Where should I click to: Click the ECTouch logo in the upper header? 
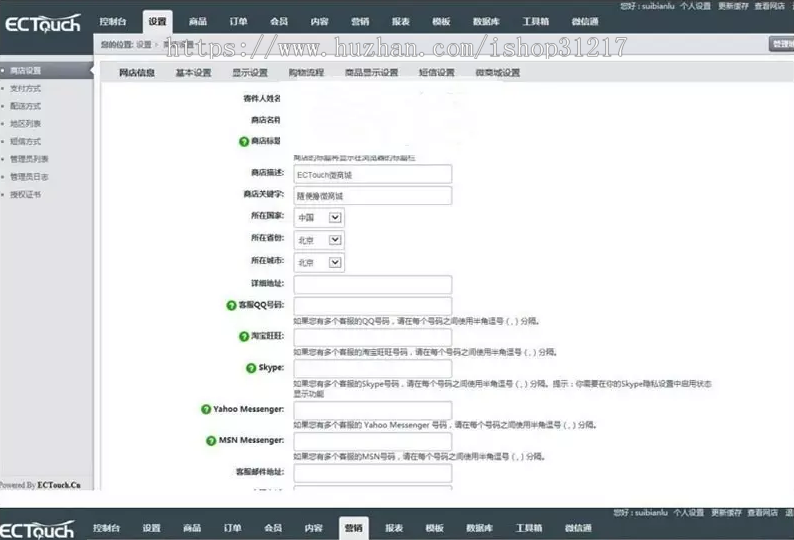pyautogui.click(x=43, y=24)
